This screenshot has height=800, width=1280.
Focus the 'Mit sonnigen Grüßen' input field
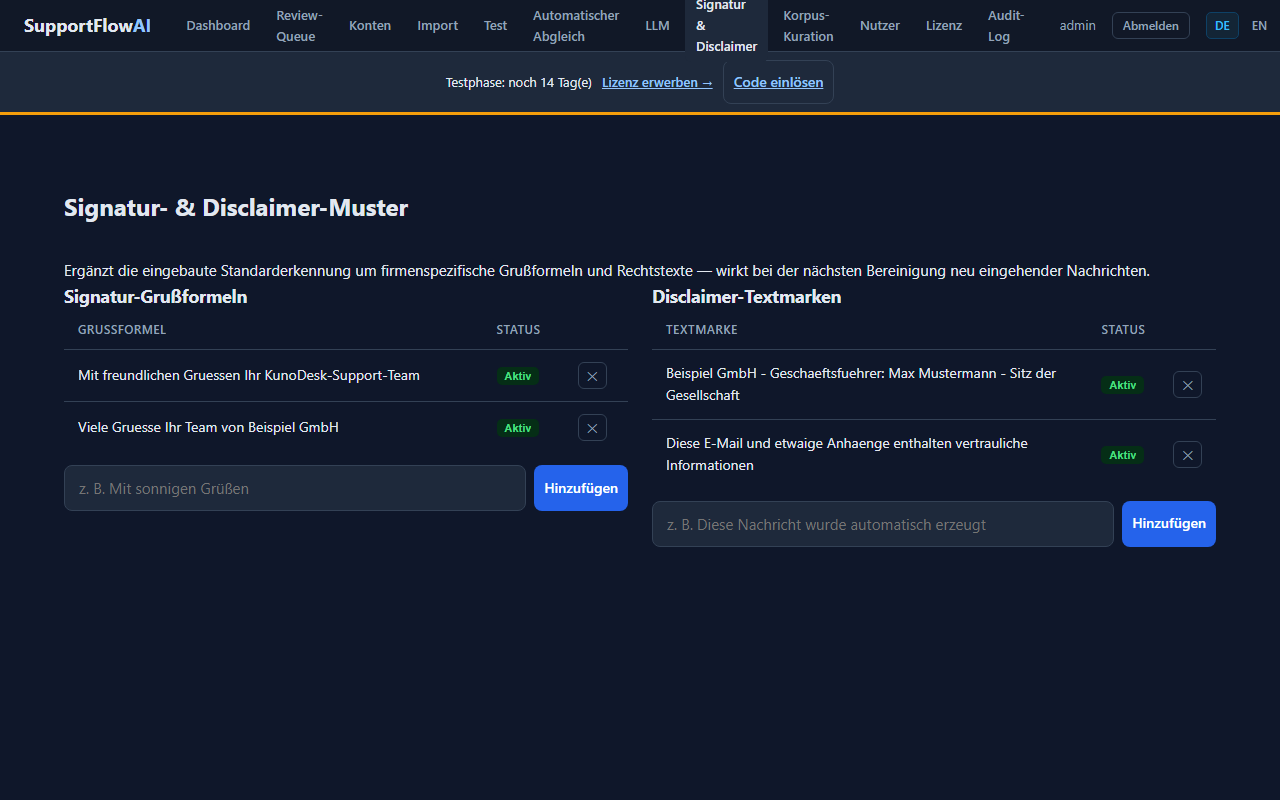tap(295, 488)
